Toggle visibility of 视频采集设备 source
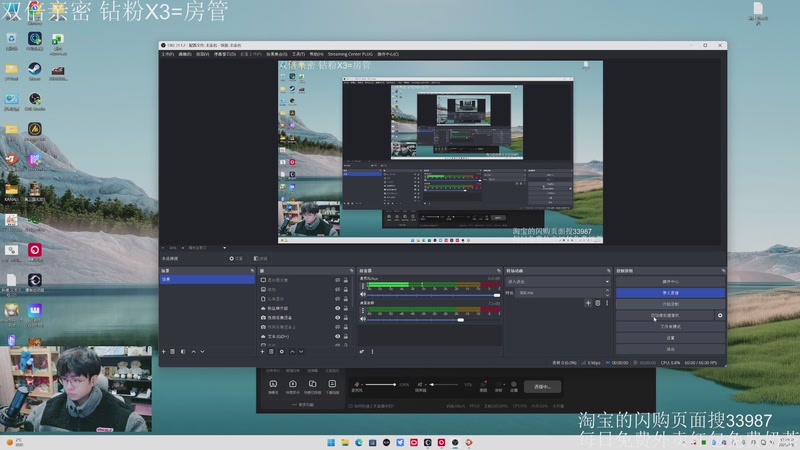800x450 pixels. 337,317
